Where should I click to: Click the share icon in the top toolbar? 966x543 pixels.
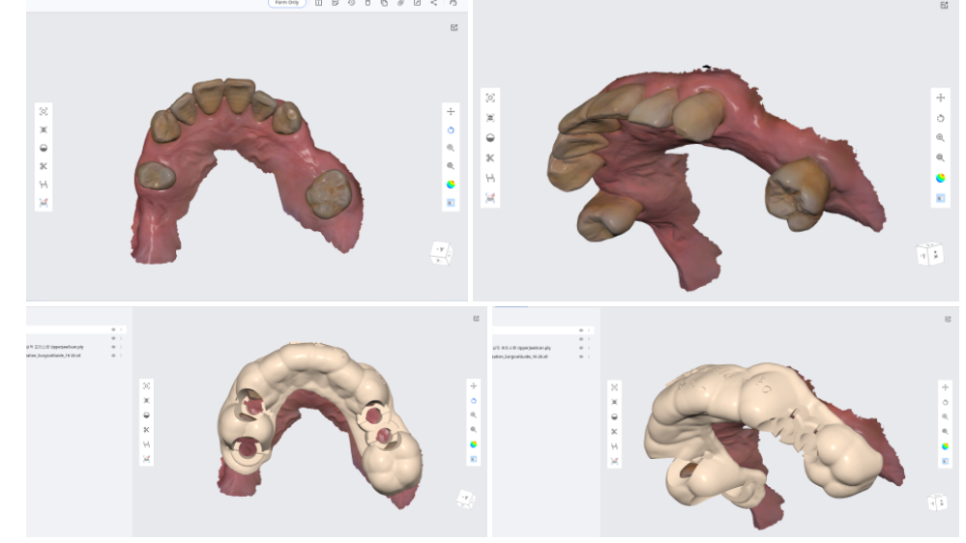433,3
